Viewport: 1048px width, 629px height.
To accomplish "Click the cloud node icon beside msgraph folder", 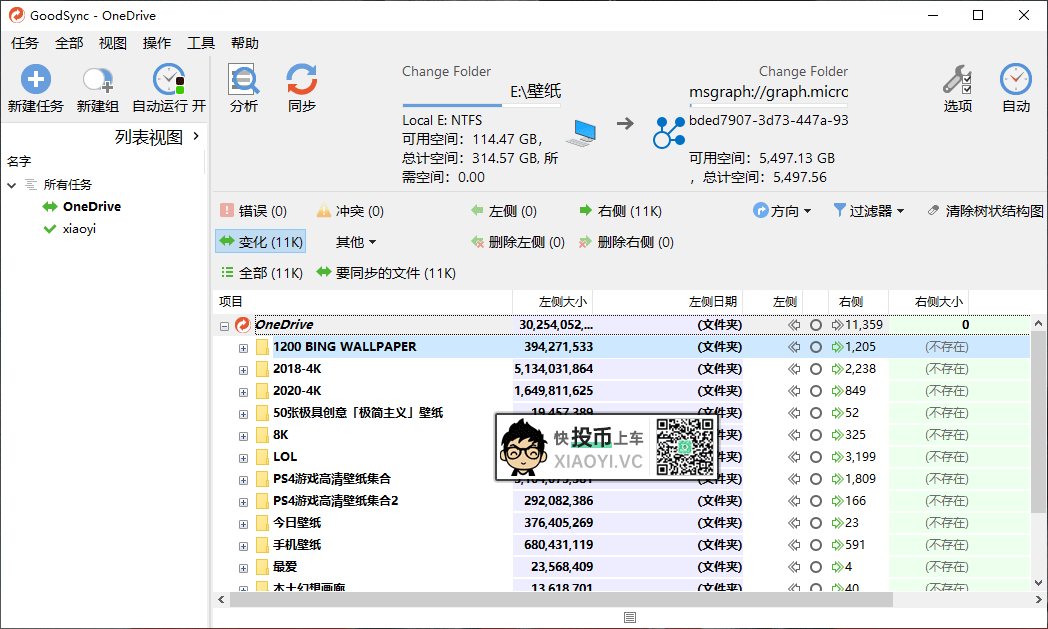I will (670, 131).
